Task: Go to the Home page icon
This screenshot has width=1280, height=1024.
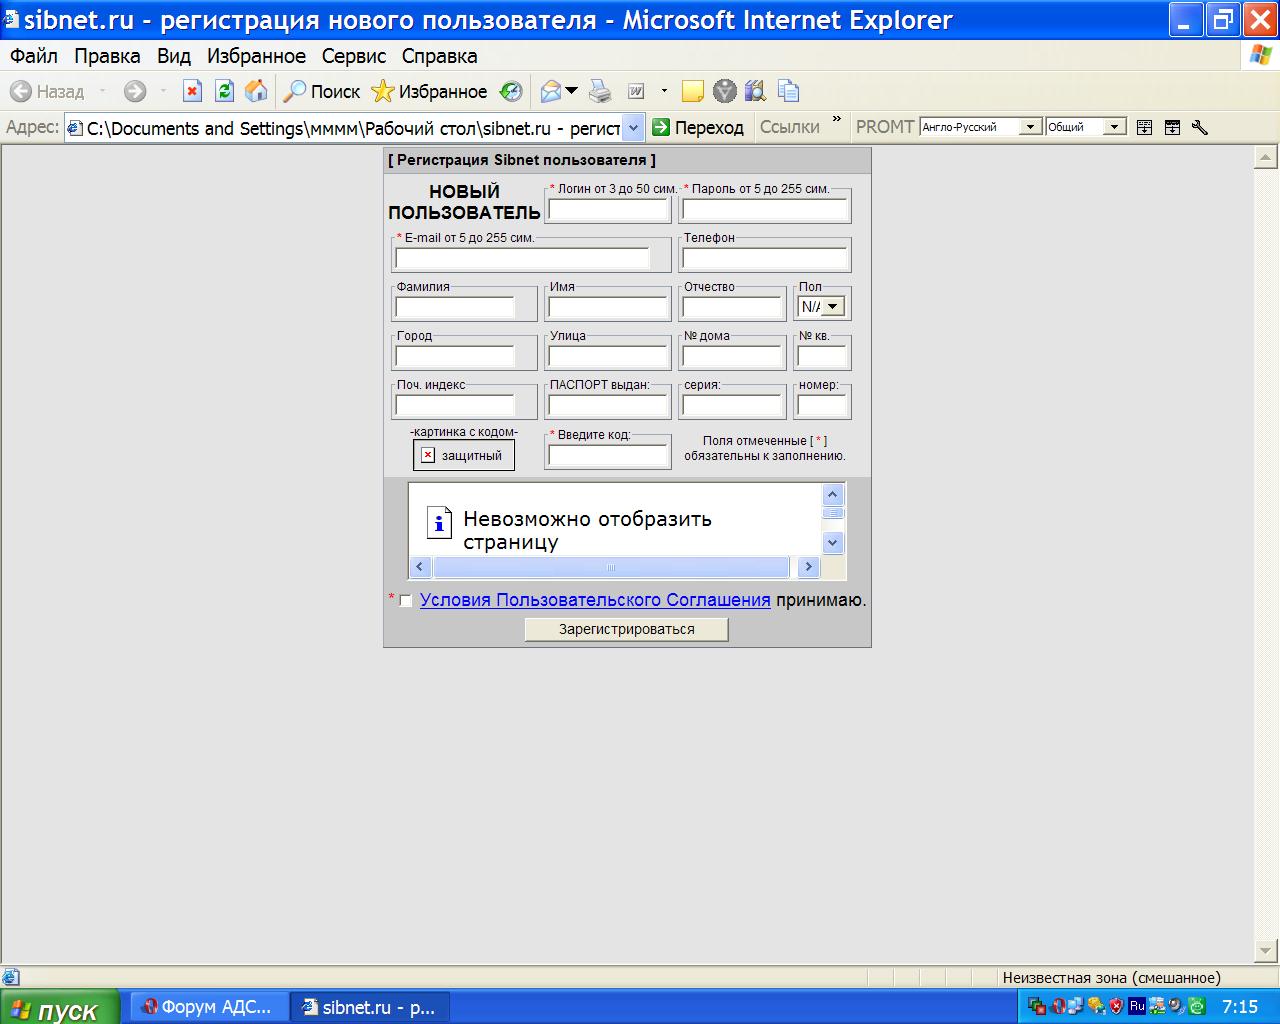Action: (x=256, y=91)
